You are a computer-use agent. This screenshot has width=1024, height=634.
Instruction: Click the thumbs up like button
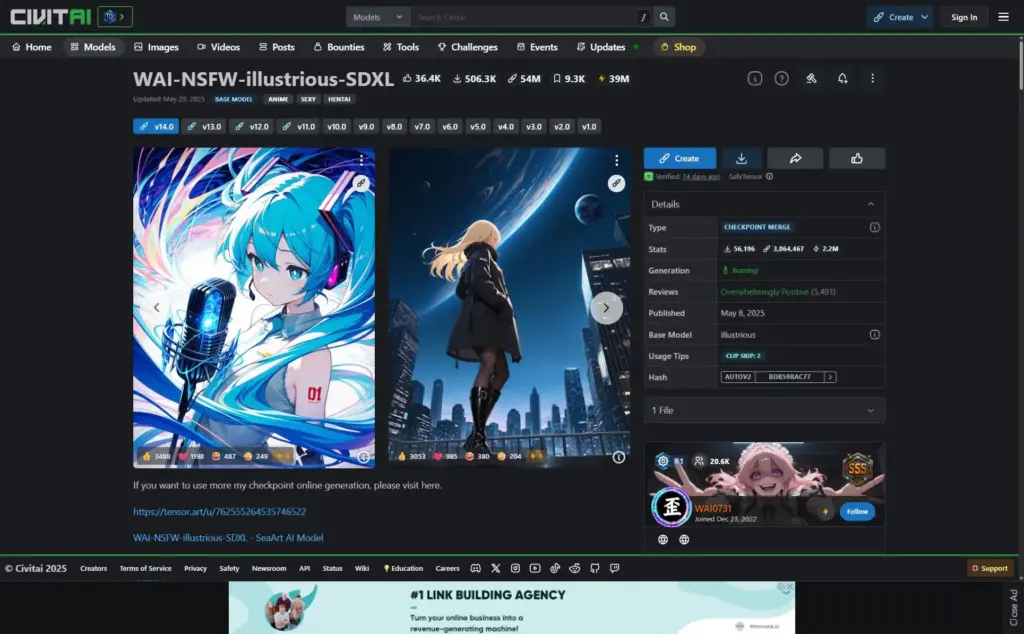click(857, 158)
